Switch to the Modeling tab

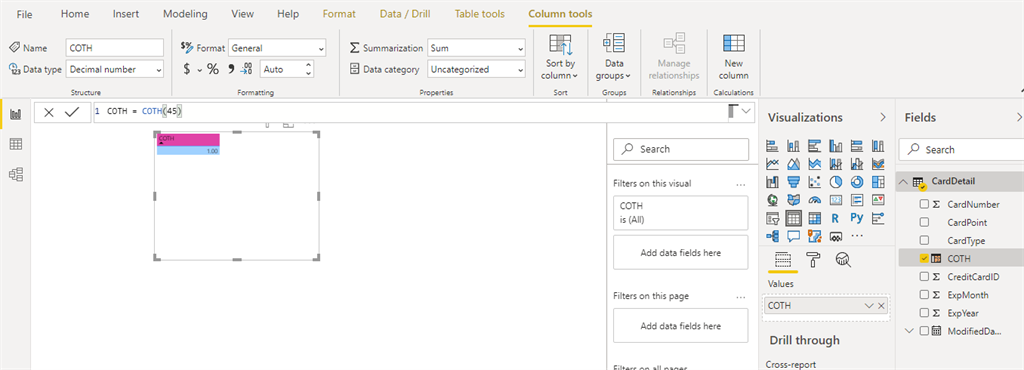click(x=185, y=14)
